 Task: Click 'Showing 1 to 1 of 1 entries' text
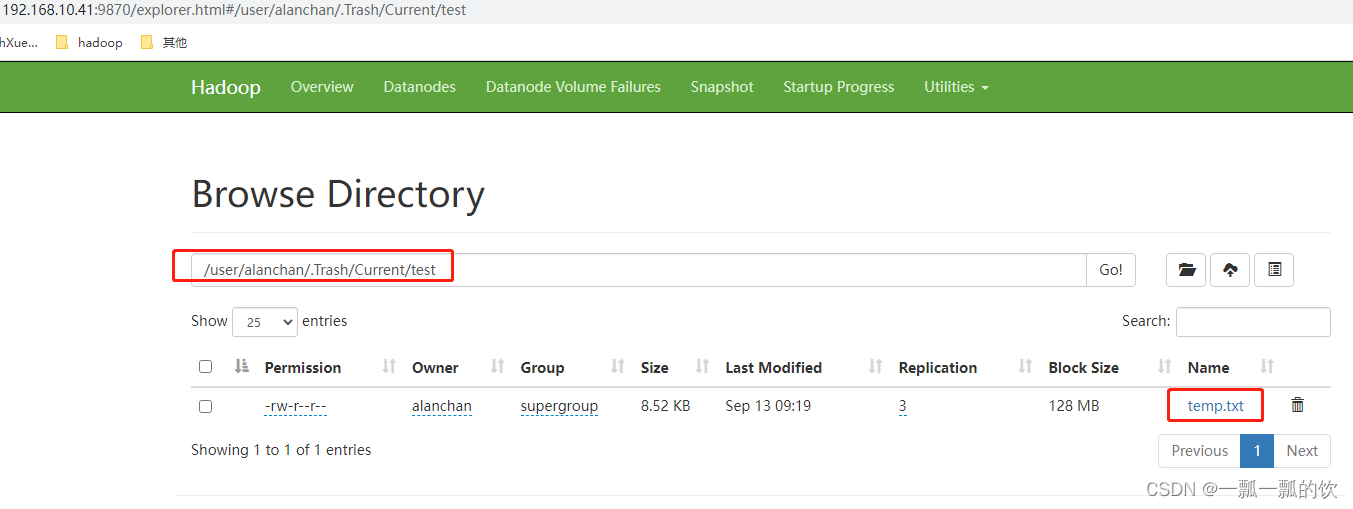(281, 450)
